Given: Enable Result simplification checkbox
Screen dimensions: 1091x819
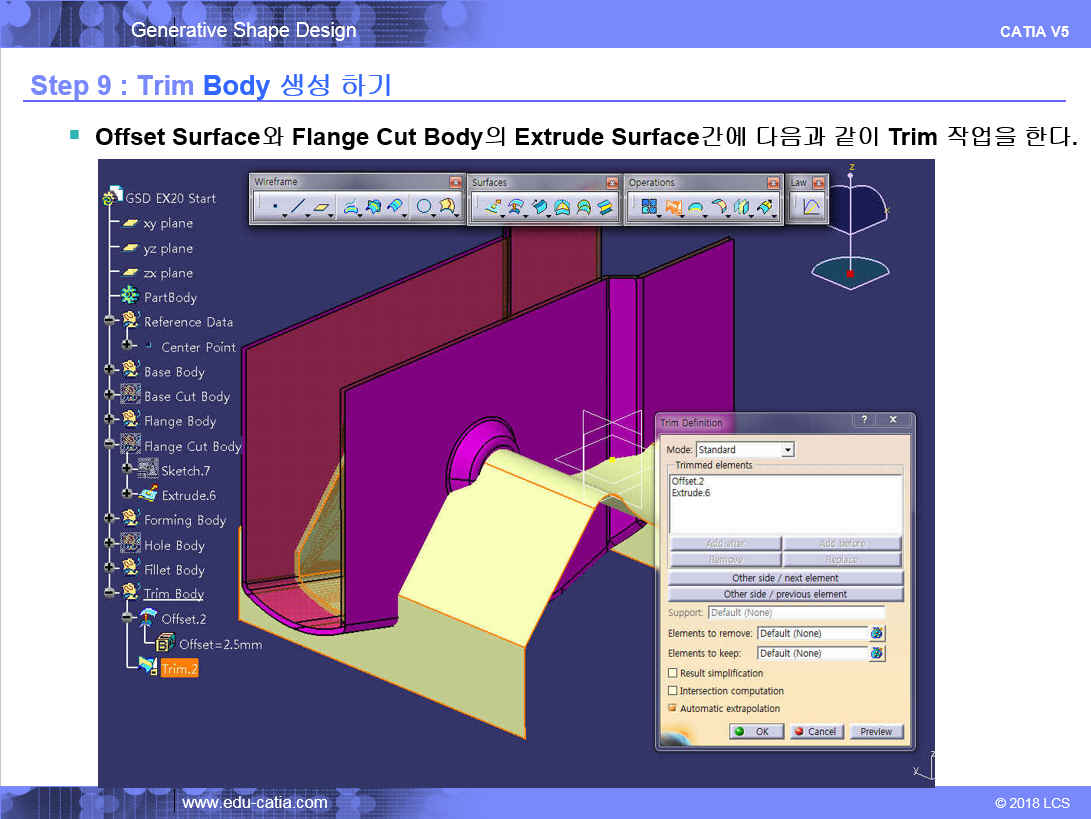Looking at the screenshot, I should coord(673,673).
